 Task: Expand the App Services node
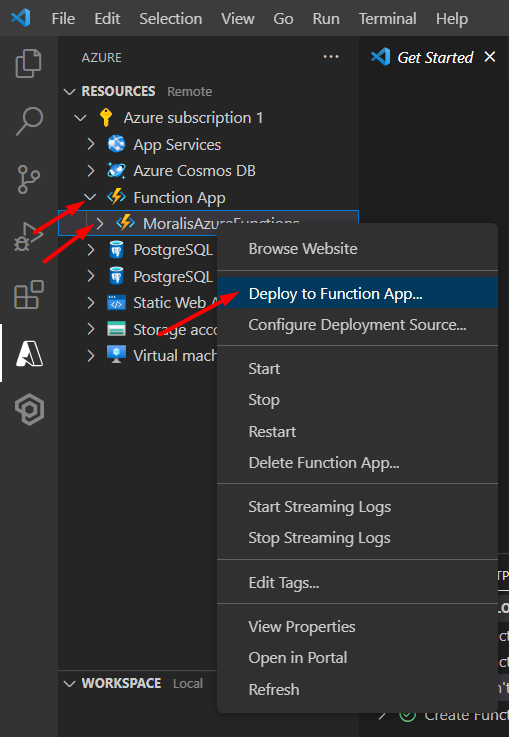click(91, 144)
